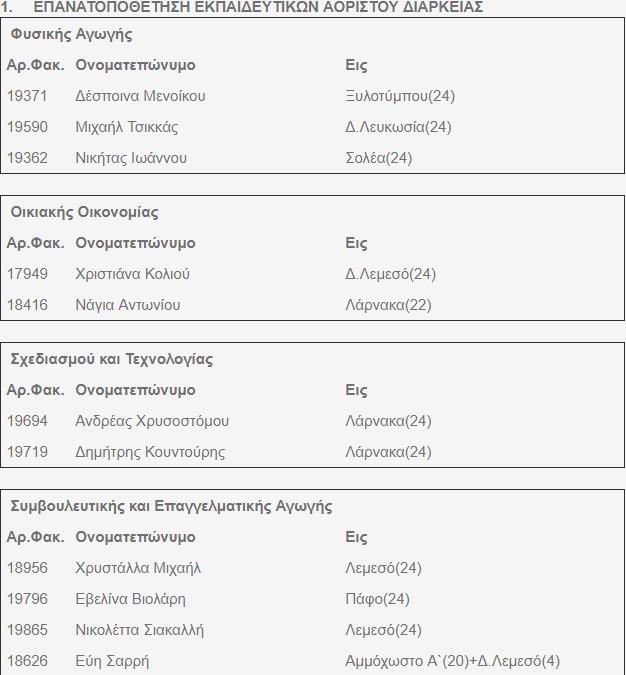The image size is (626, 675).
Task: Click the Πάφο(24) placement entry
Action: coord(377,599)
